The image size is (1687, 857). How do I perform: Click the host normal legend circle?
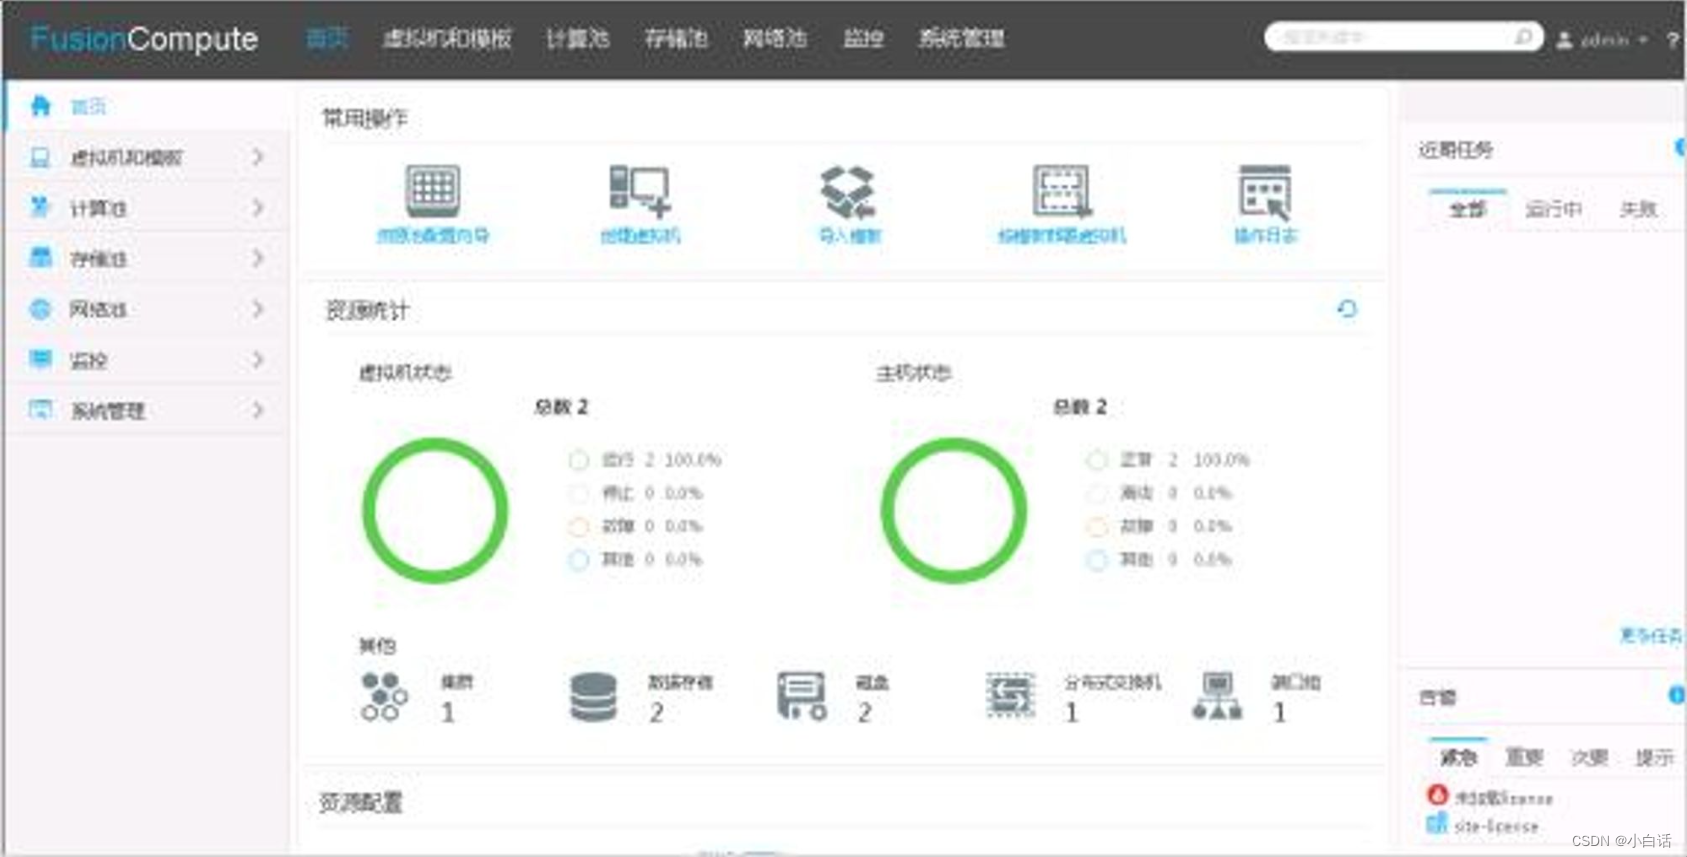pyautogui.click(x=1096, y=460)
